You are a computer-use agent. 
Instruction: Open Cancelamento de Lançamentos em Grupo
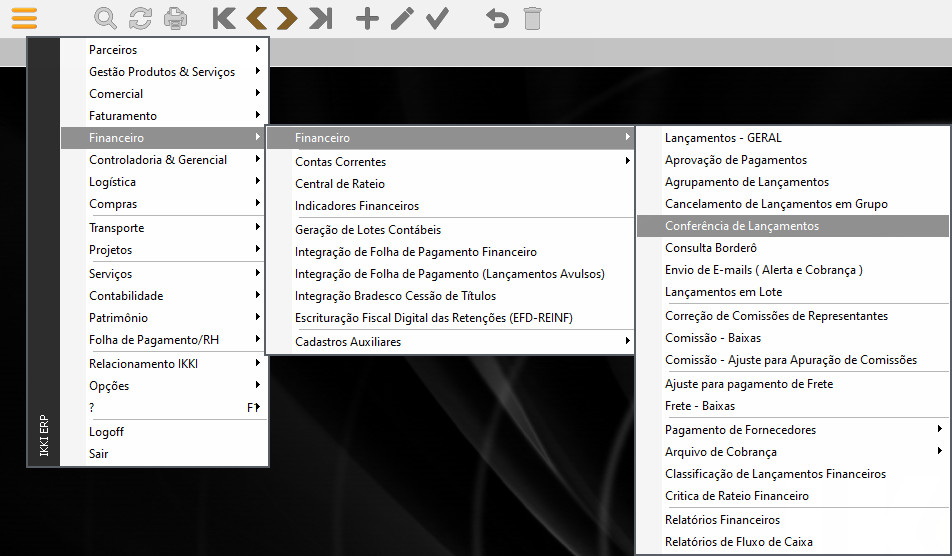tap(793, 203)
